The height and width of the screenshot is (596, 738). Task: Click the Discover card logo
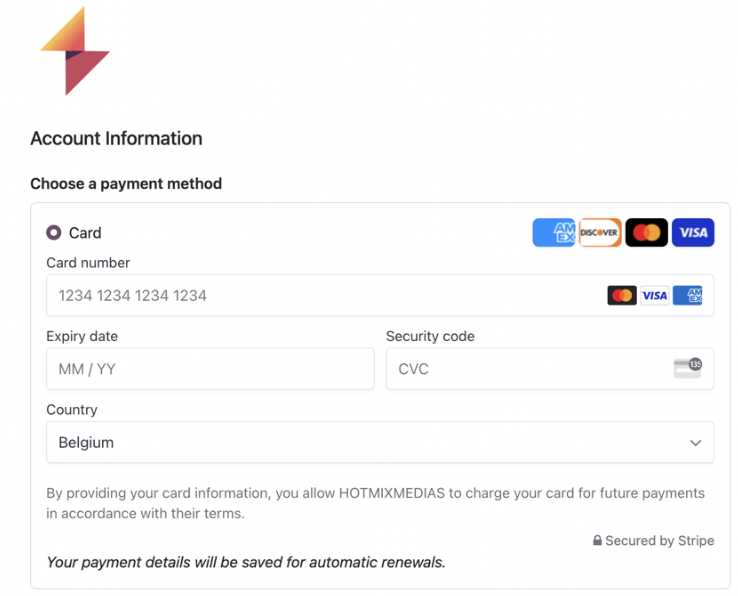600,233
